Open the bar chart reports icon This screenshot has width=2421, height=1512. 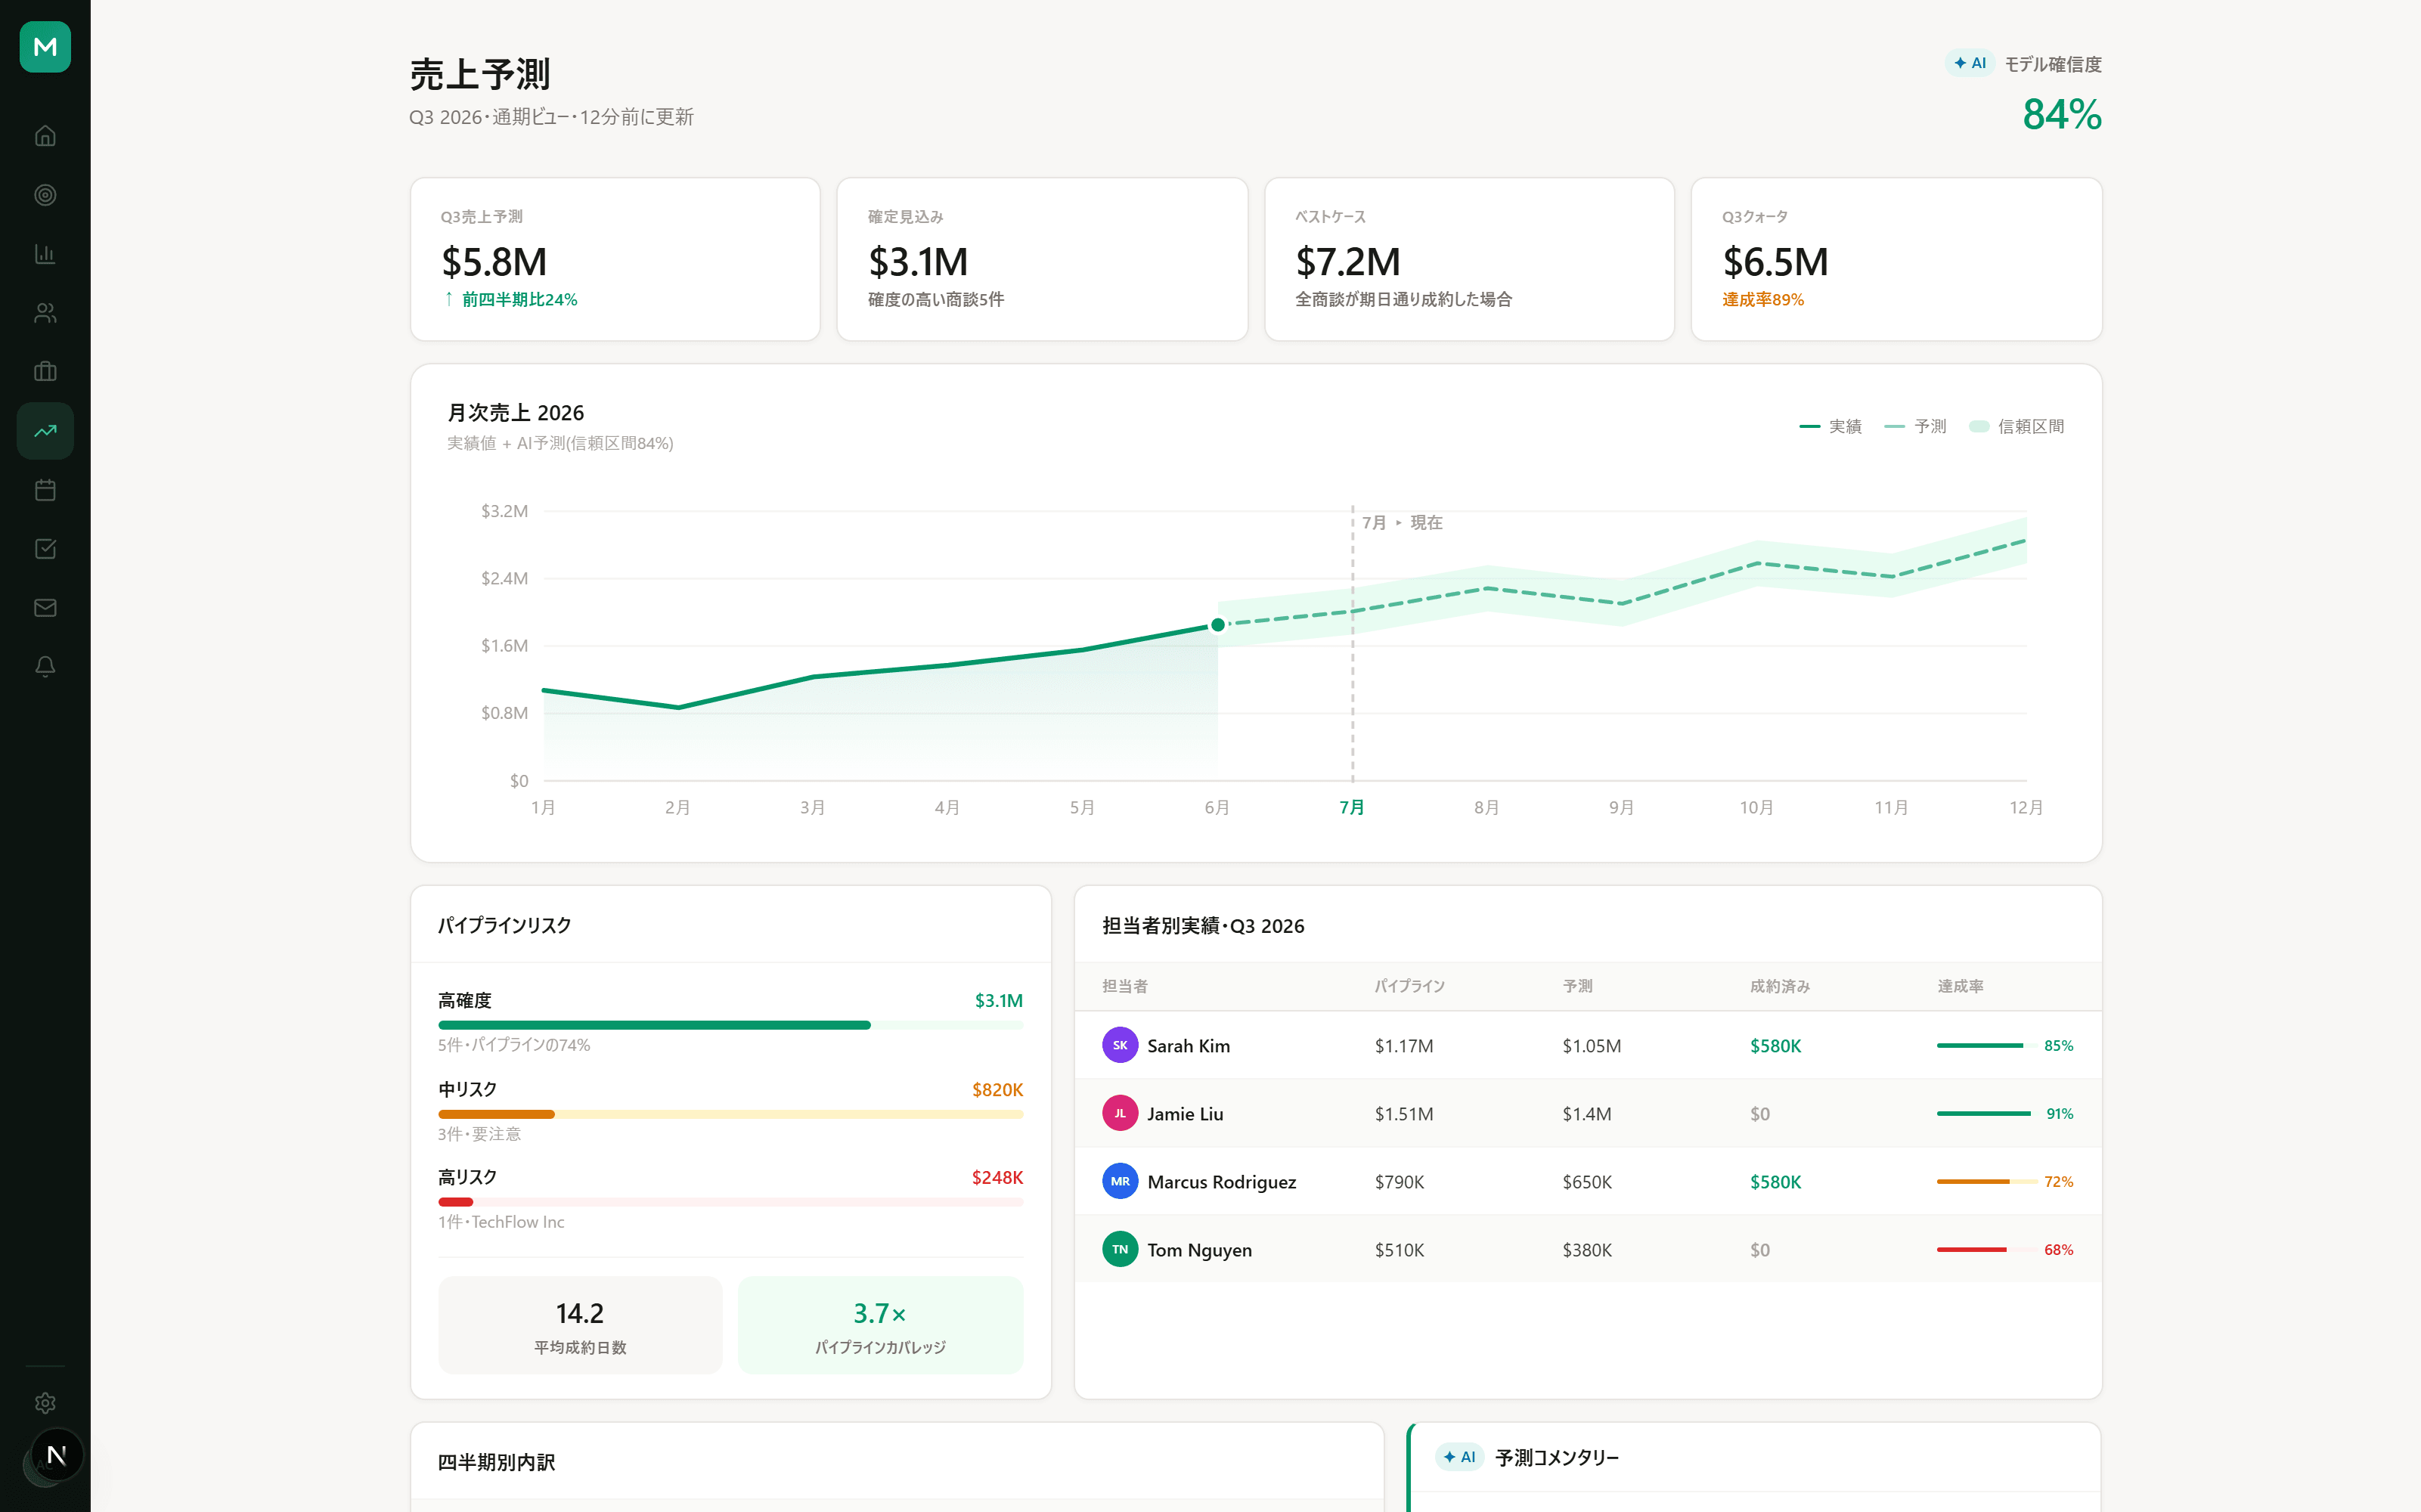45,254
